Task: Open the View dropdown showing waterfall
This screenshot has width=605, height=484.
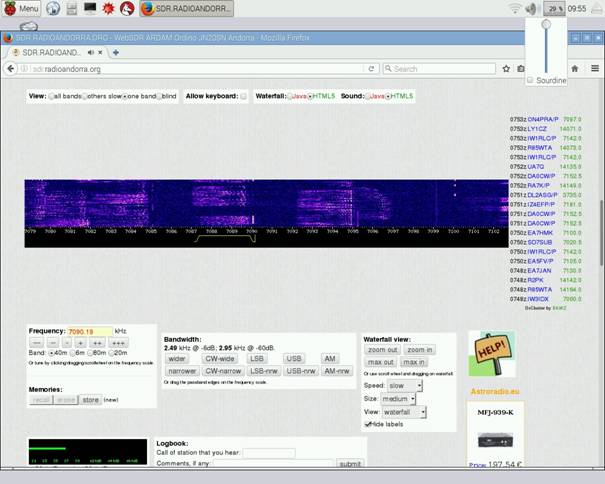Action: [x=404, y=412]
